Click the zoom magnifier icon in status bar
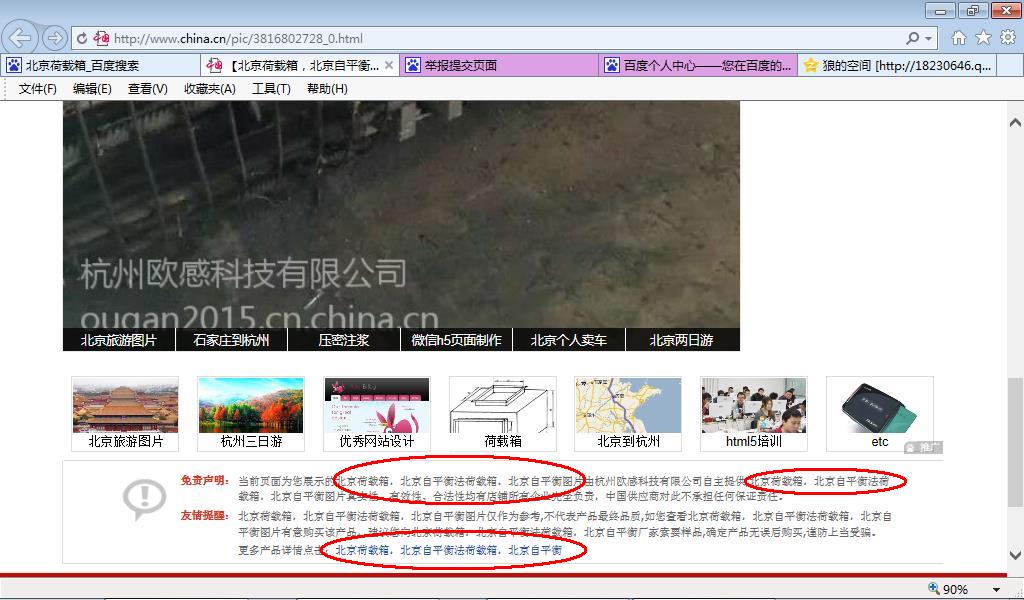1024x600 pixels. pyautogui.click(x=934, y=588)
